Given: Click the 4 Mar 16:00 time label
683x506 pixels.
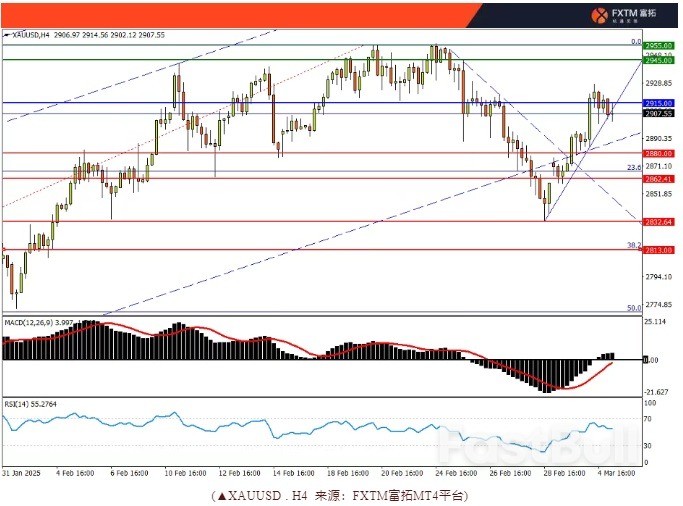Looking at the screenshot, I should point(615,472).
